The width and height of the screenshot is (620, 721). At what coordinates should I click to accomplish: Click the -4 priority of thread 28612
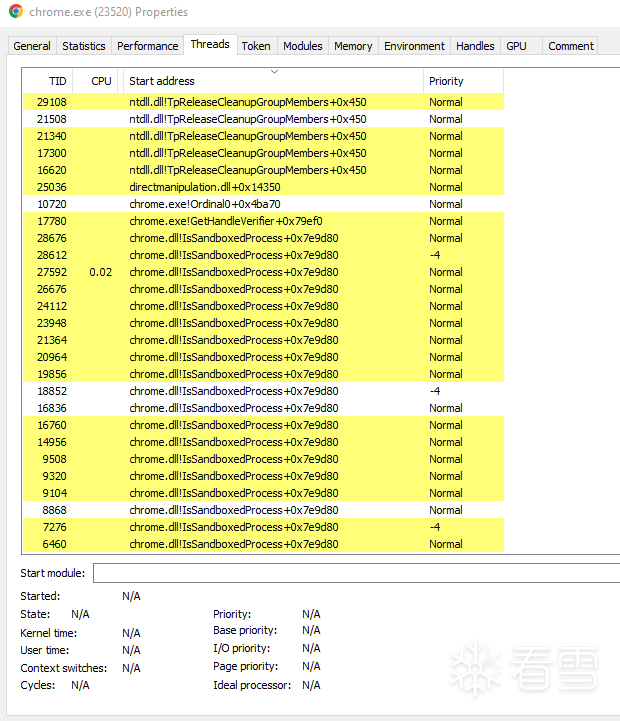(x=435, y=255)
